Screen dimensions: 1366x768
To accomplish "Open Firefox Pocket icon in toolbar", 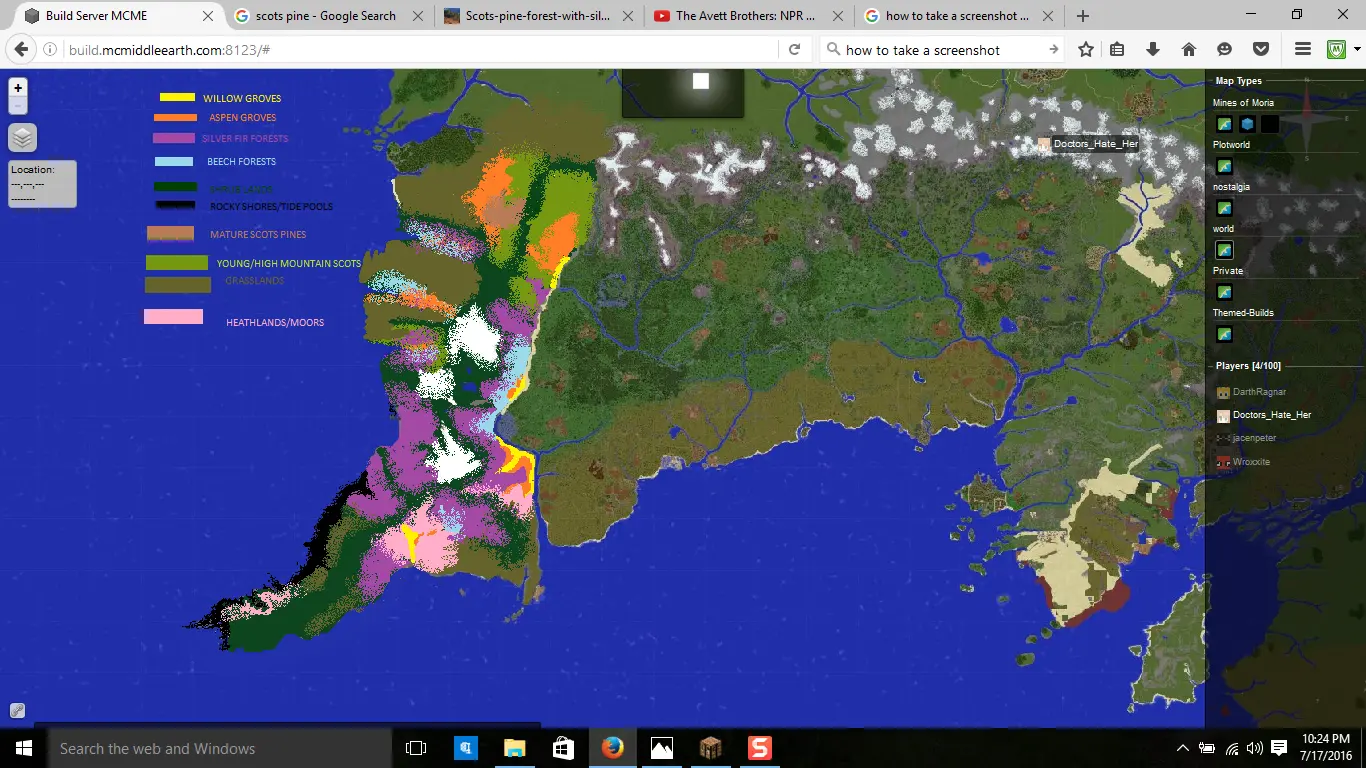I will pyautogui.click(x=1261, y=49).
